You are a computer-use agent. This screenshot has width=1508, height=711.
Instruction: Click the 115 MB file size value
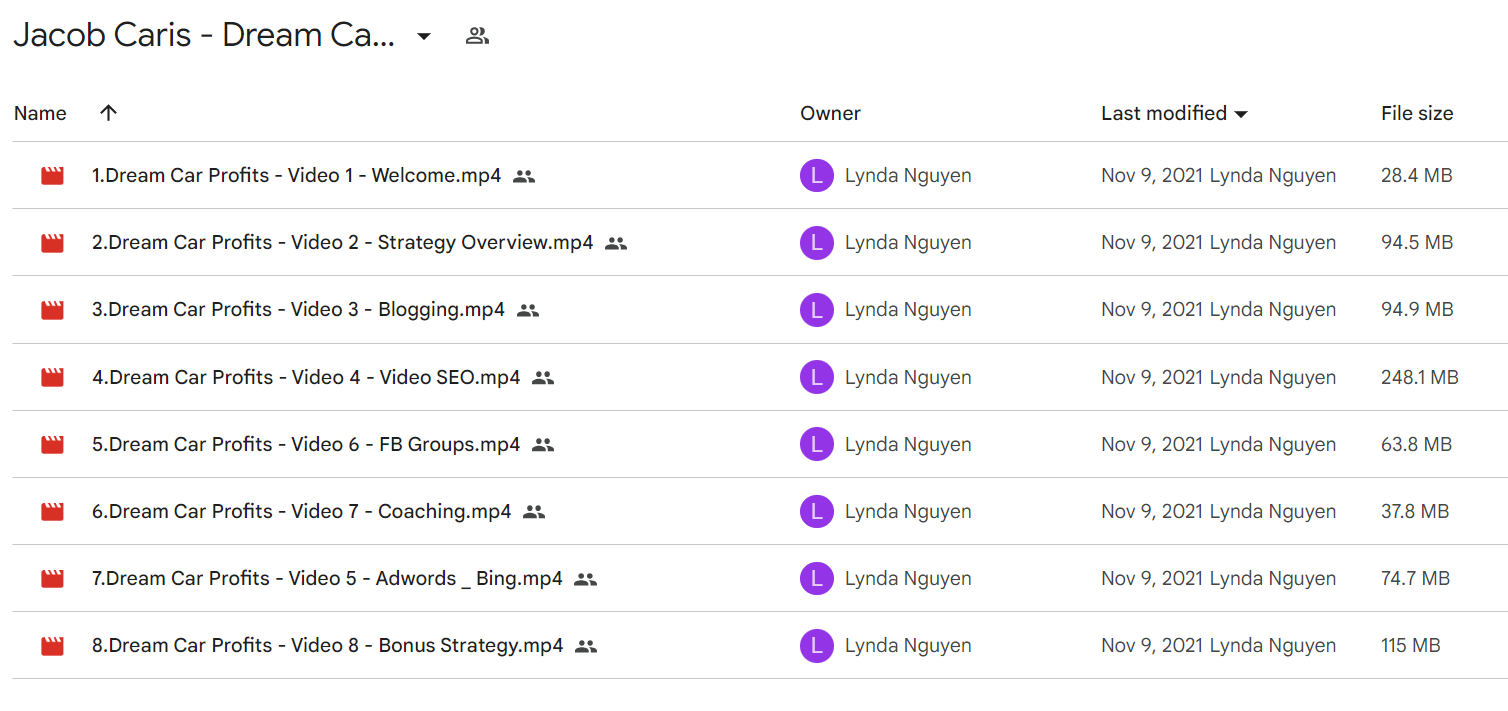[x=1411, y=645]
